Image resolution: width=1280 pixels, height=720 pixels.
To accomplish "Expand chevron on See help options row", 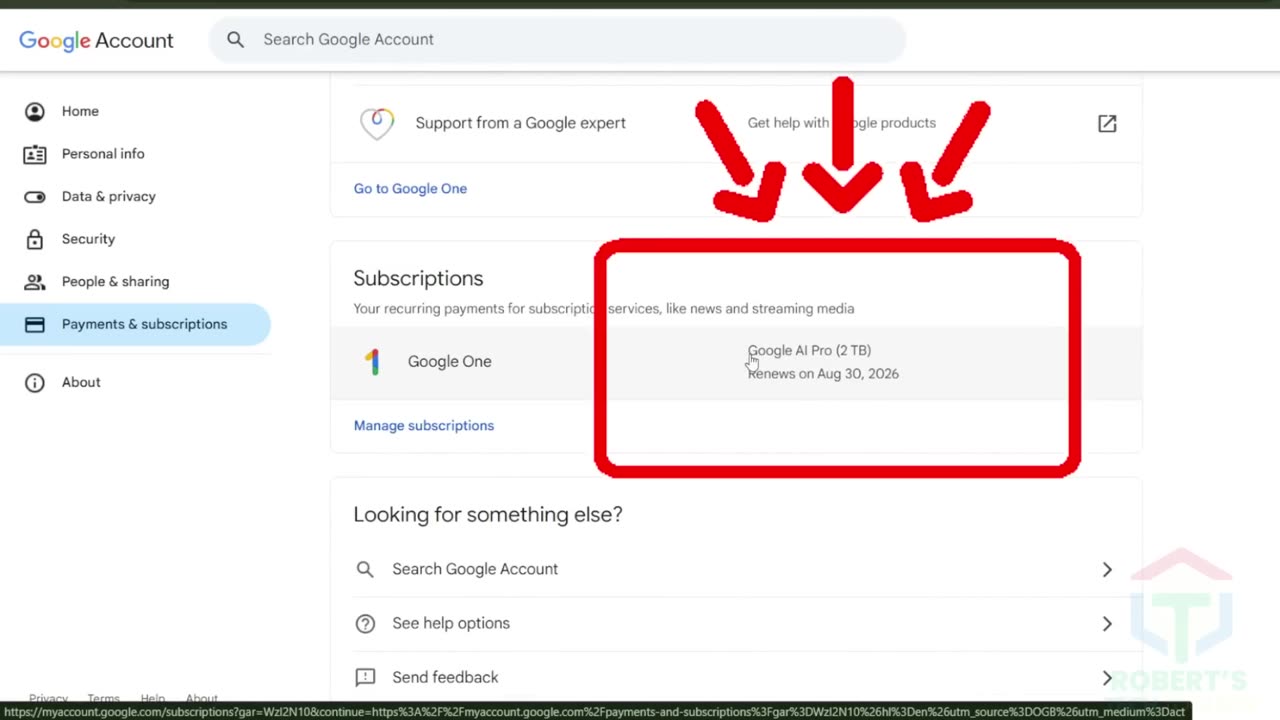I will 1107,623.
